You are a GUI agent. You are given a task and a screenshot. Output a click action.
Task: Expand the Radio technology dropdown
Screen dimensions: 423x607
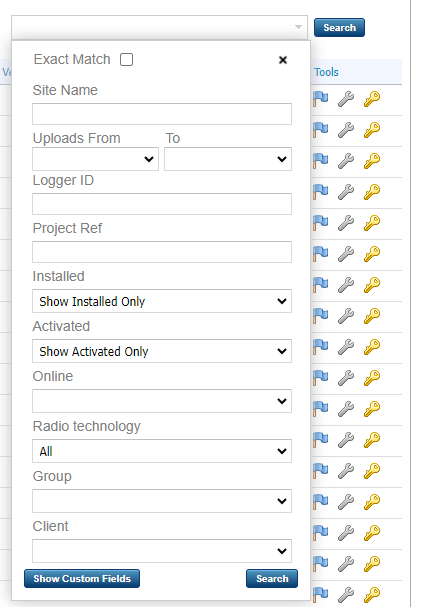click(x=162, y=451)
